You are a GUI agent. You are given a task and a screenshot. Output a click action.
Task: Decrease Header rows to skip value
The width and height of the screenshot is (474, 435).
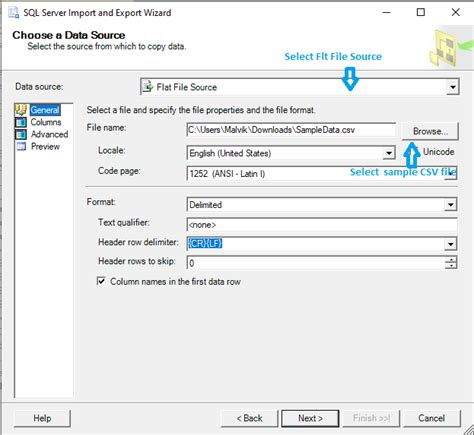tap(451, 266)
